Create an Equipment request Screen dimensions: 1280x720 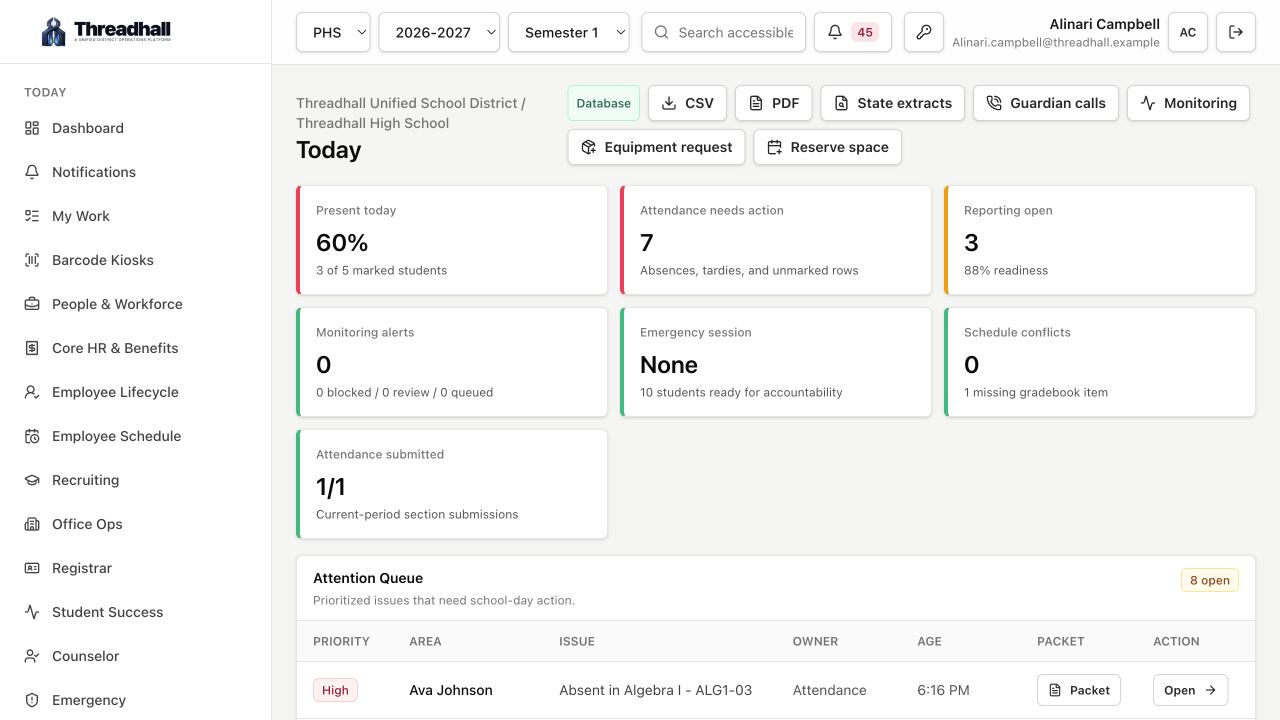[657, 147]
